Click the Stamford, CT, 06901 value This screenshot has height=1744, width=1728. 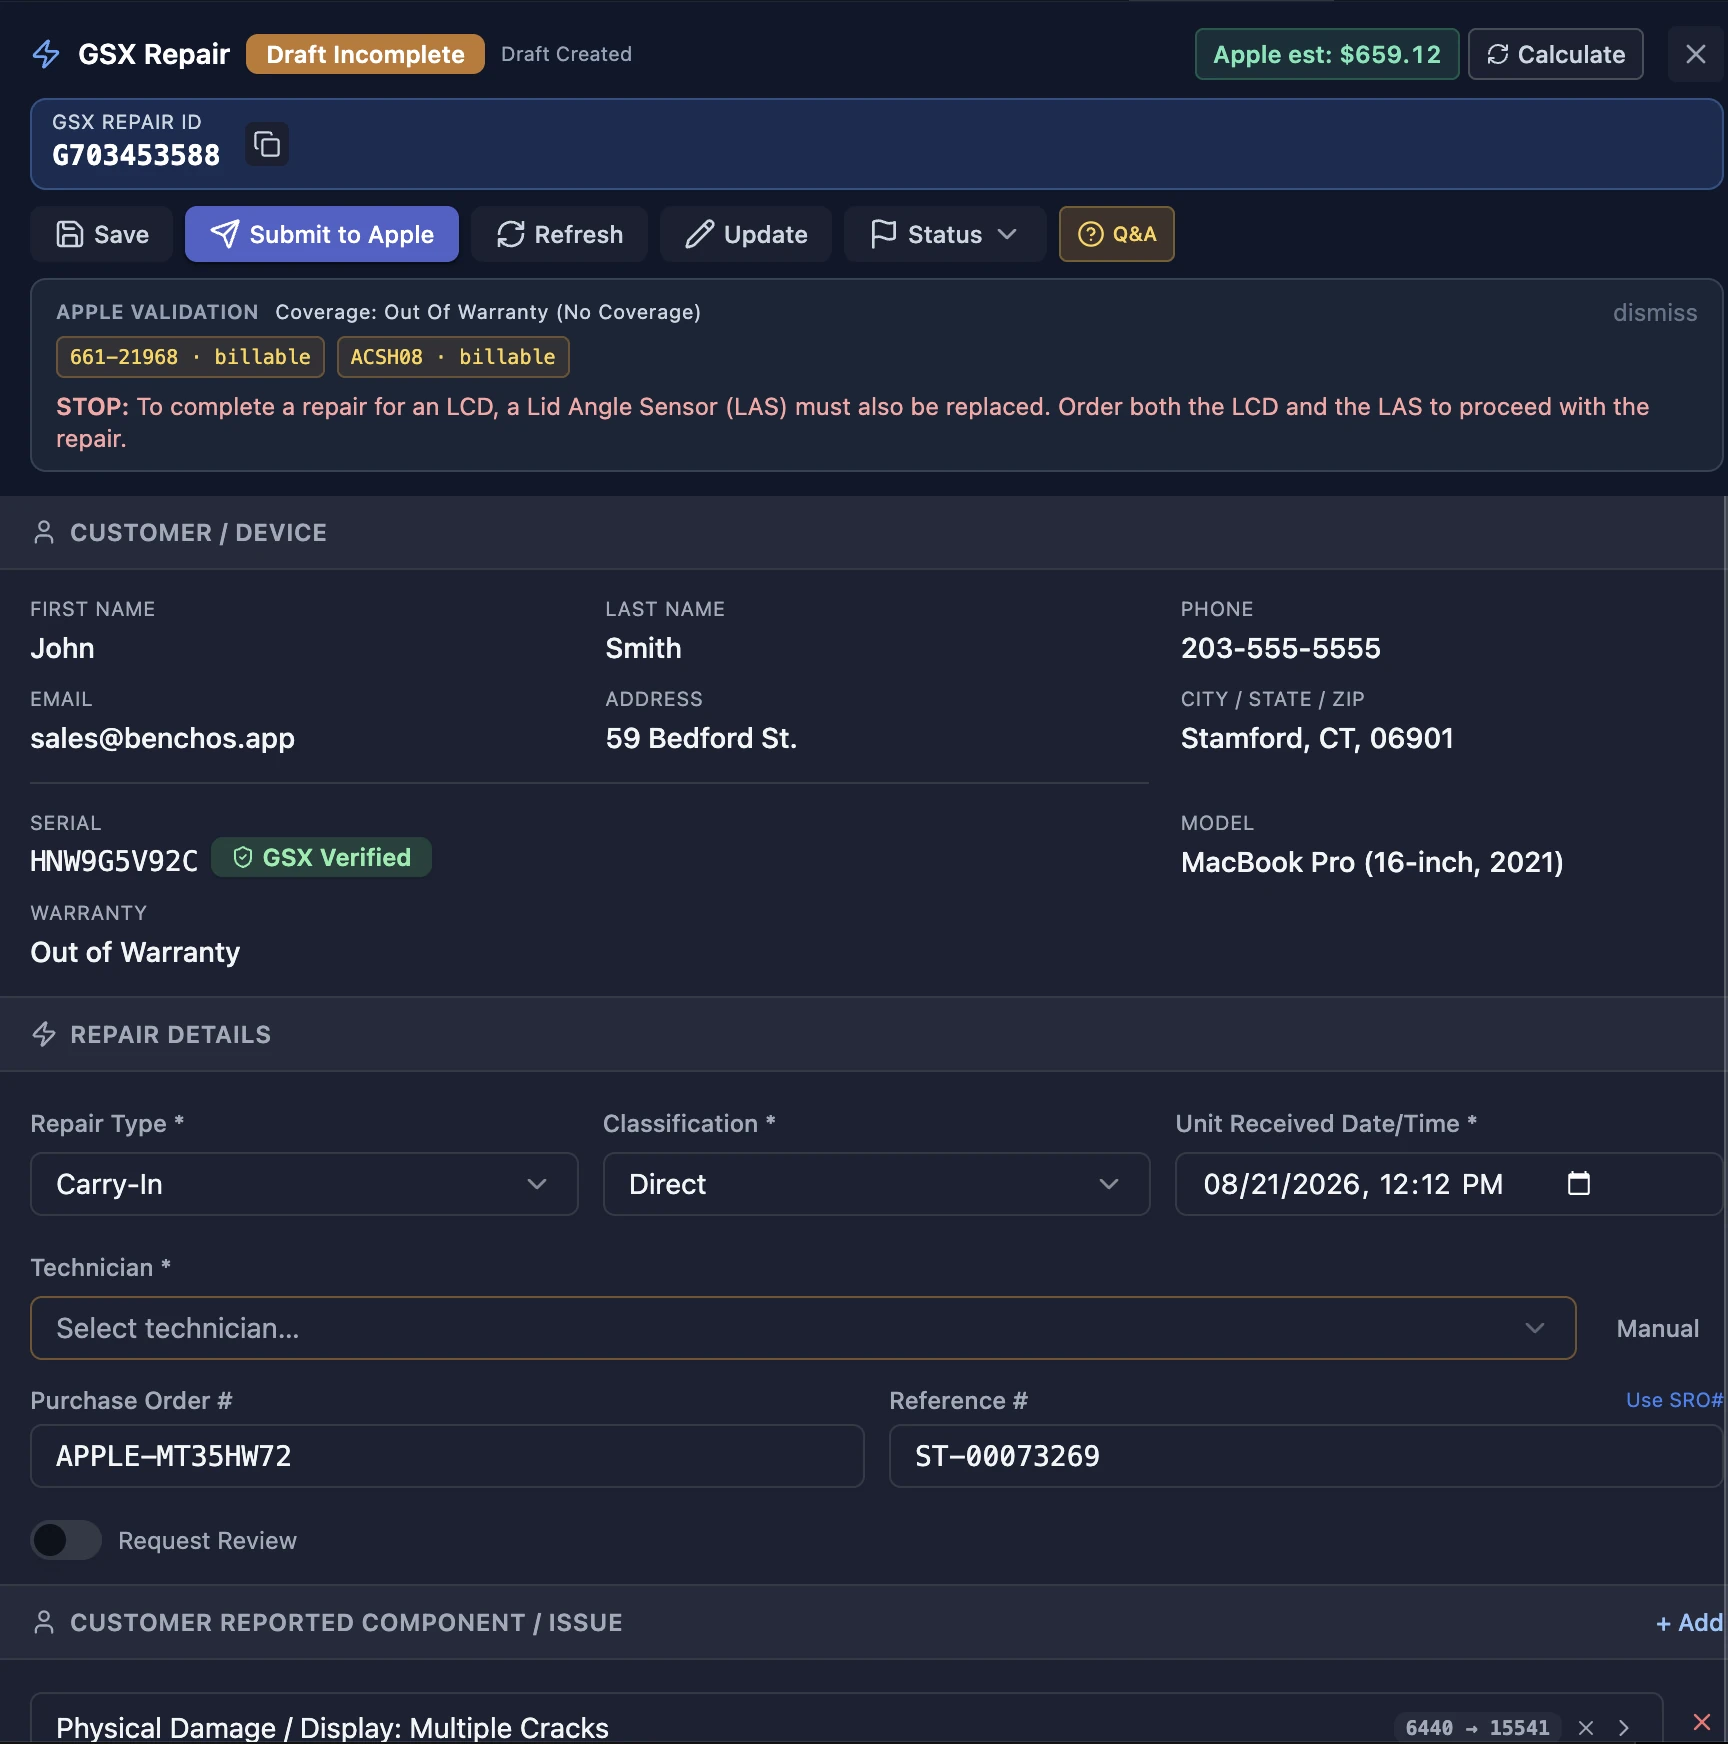point(1316,738)
